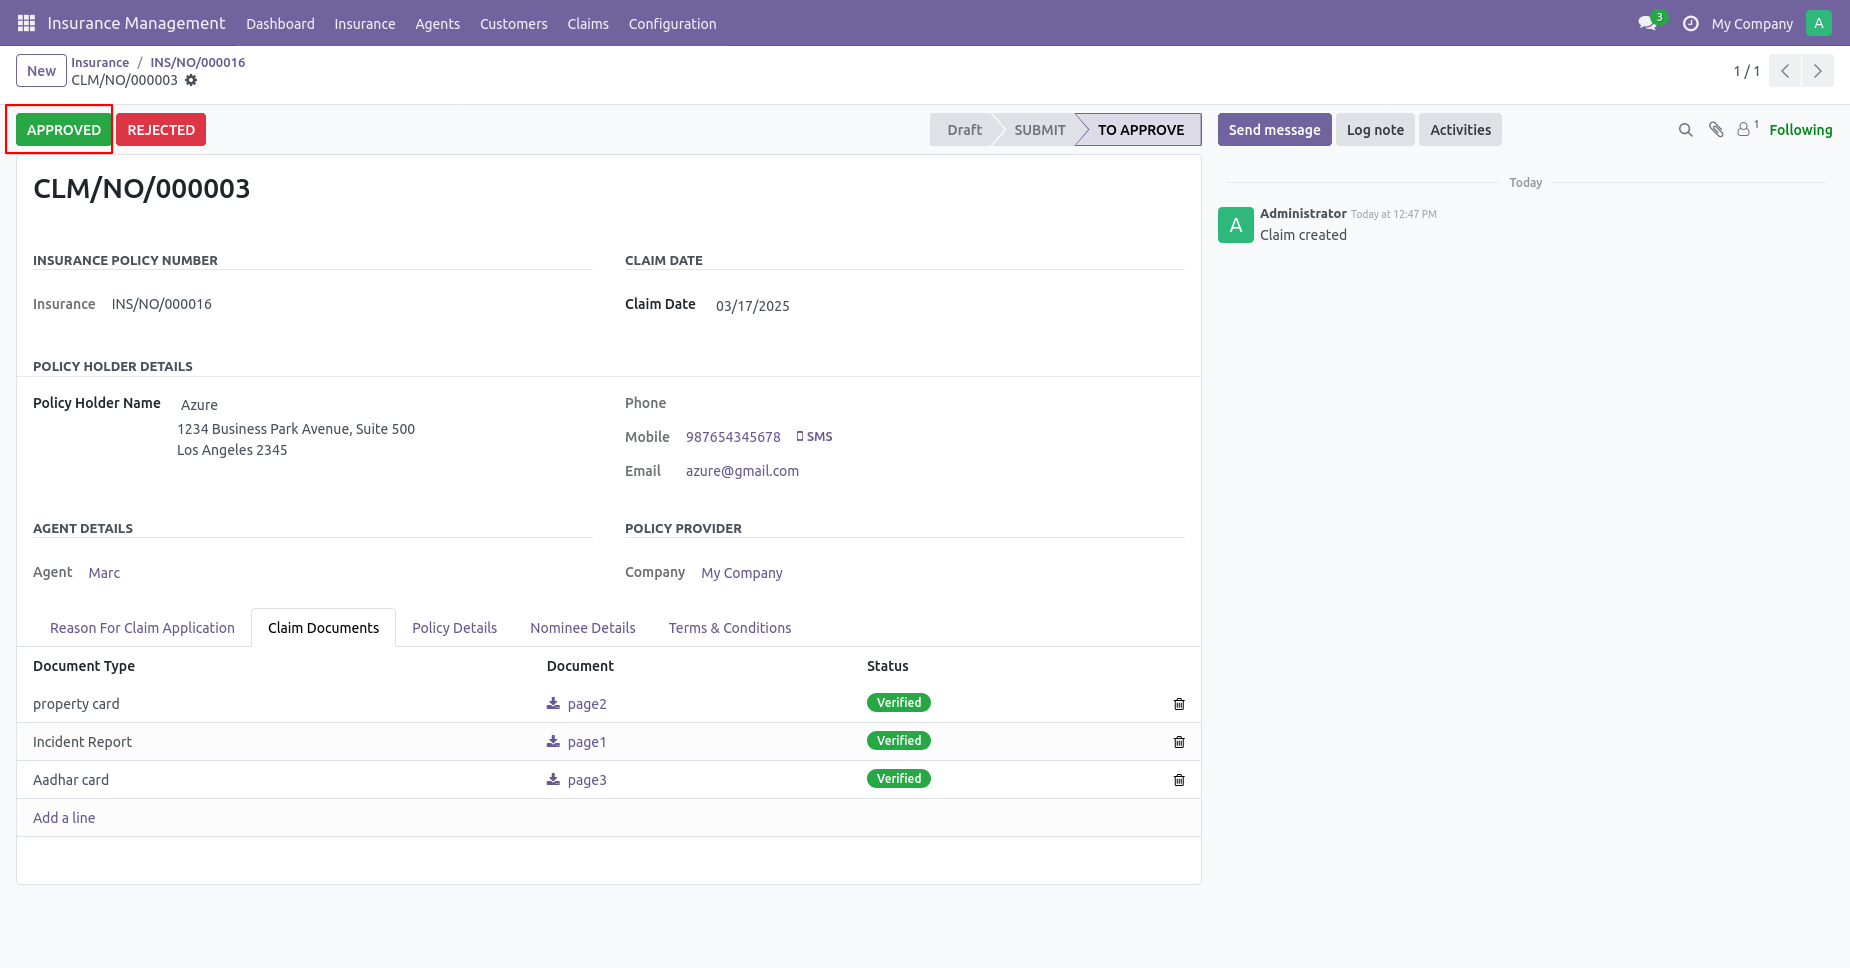
Task: Open the My Company switcher
Action: point(1752,24)
